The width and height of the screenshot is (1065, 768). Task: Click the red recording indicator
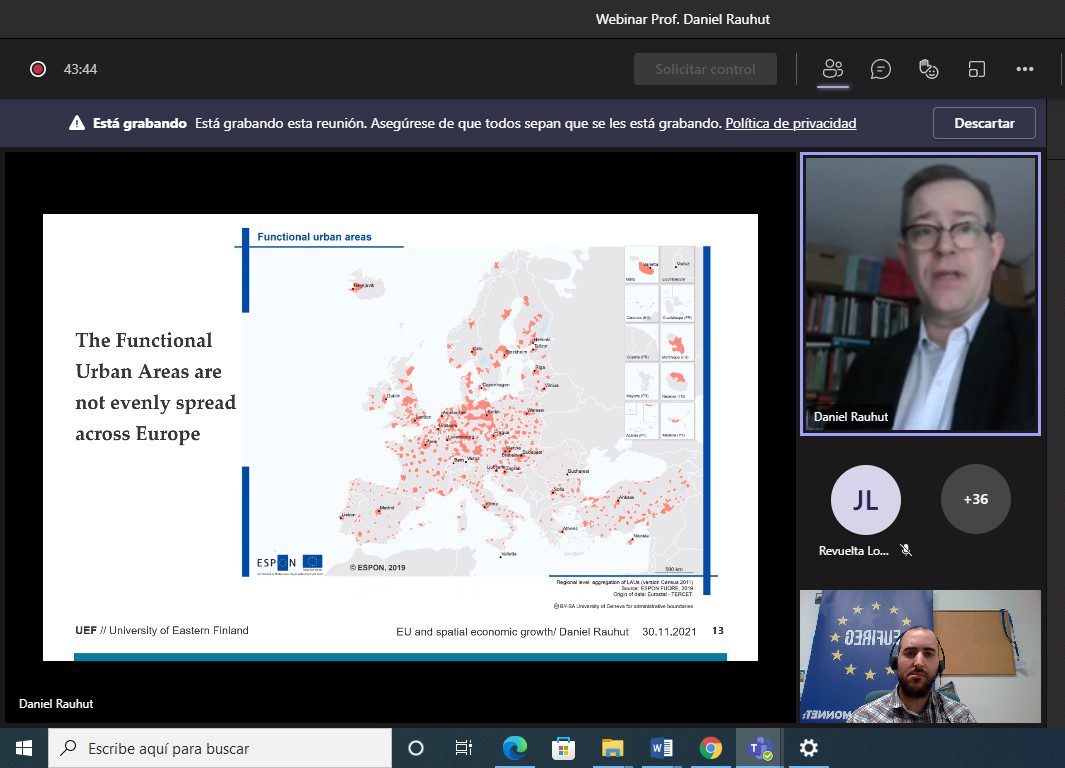click(38, 69)
